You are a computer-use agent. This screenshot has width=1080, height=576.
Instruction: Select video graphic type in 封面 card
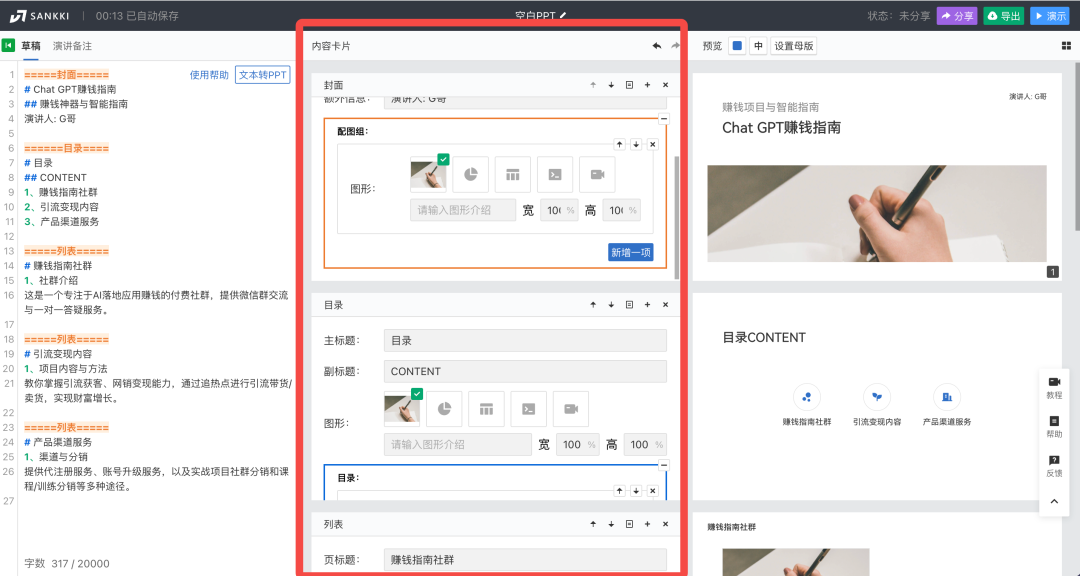pos(597,174)
